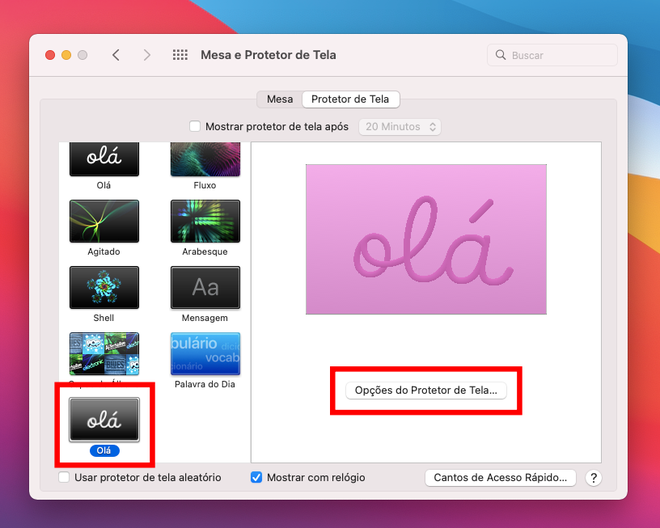Click the search magnifier icon
This screenshot has width=660, height=528.
[500, 55]
